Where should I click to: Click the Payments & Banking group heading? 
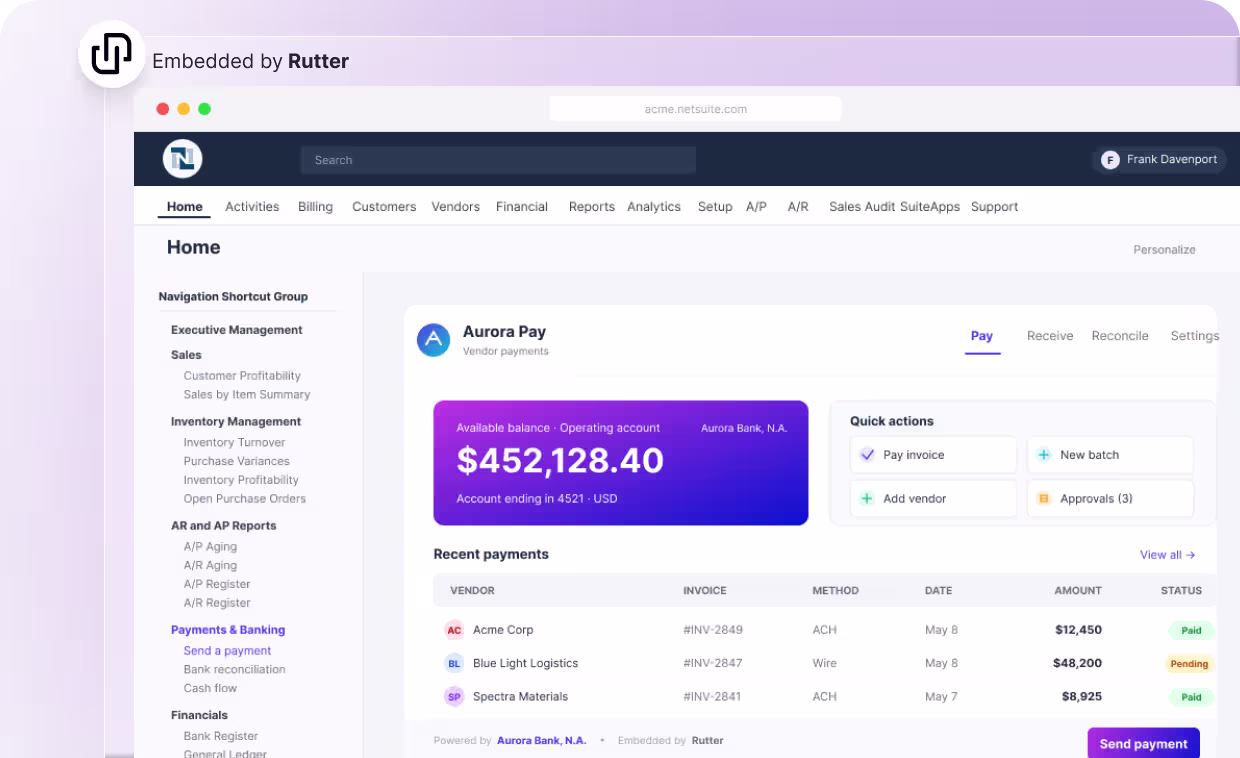click(x=228, y=630)
